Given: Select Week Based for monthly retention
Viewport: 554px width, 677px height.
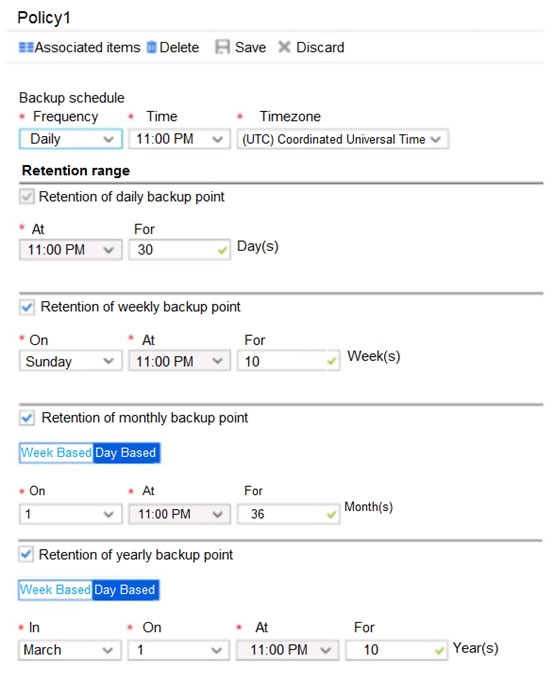Looking at the screenshot, I should pos(56,452).
